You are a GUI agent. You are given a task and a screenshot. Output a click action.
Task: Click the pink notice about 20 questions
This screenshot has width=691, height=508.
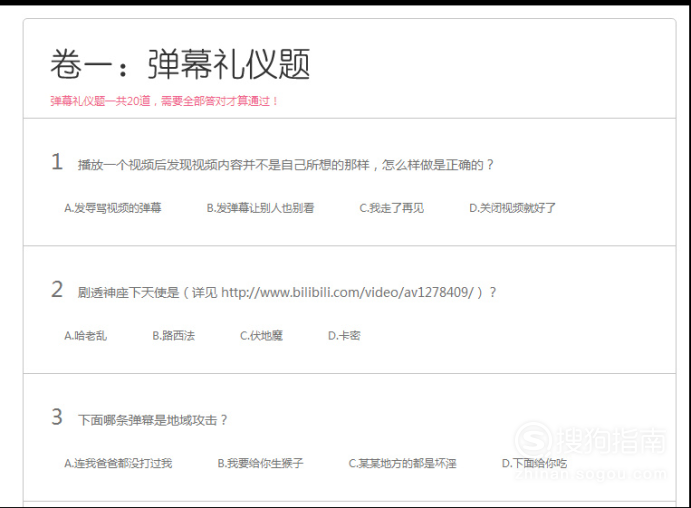click(x=164, y=101)
